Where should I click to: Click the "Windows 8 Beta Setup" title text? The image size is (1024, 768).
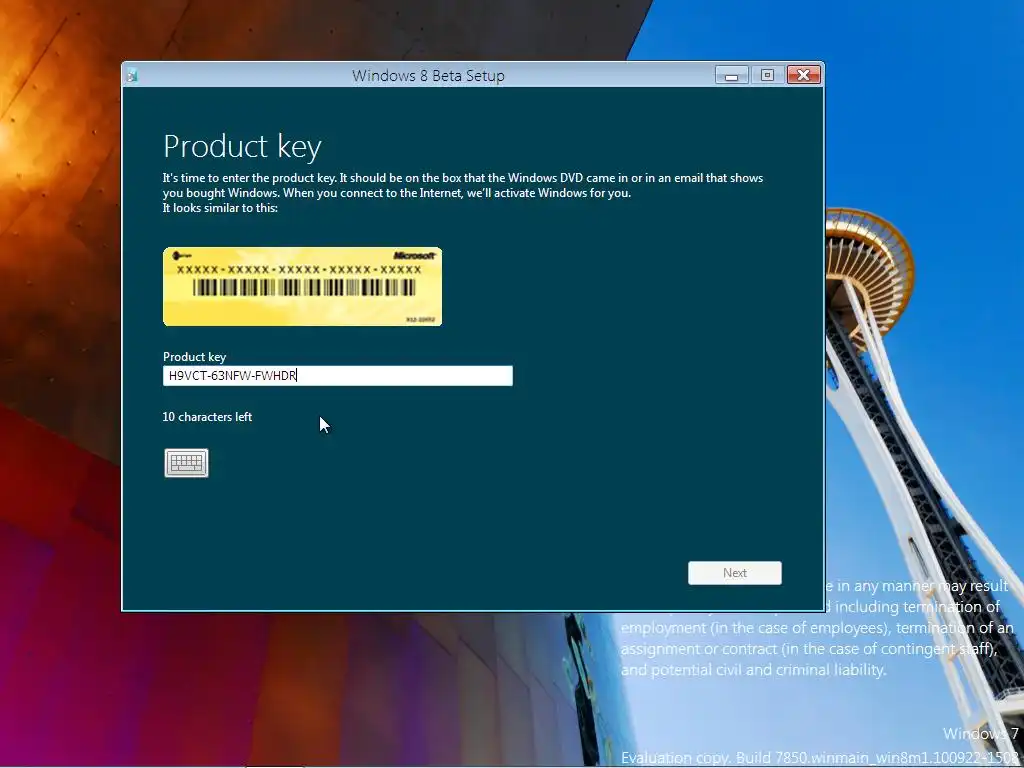coord(428,76)
